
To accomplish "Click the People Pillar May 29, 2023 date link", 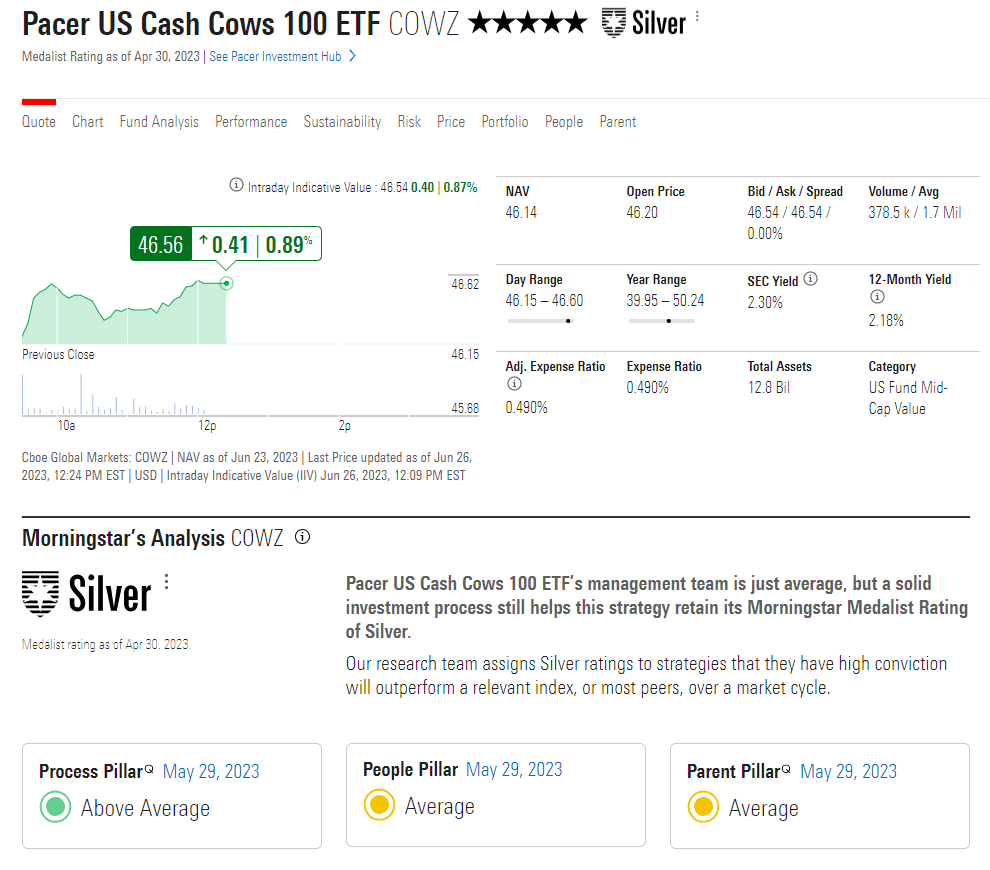I will pyautogui.click(x=514, y=770).
